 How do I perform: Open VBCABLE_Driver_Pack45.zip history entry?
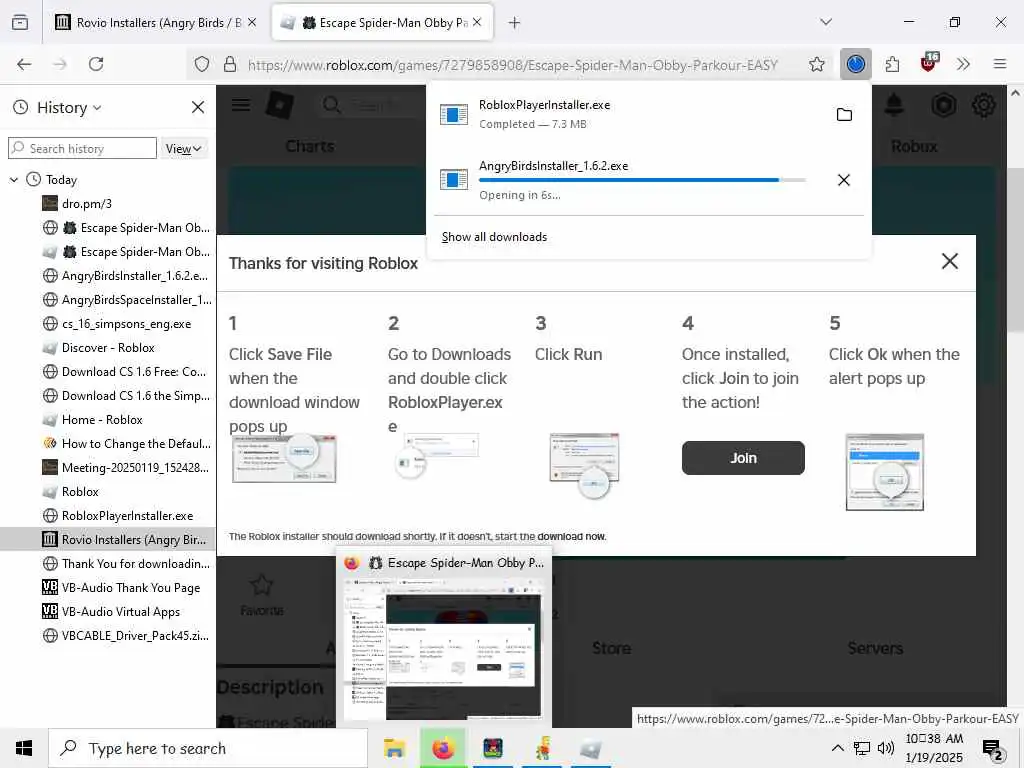[135, 636]
